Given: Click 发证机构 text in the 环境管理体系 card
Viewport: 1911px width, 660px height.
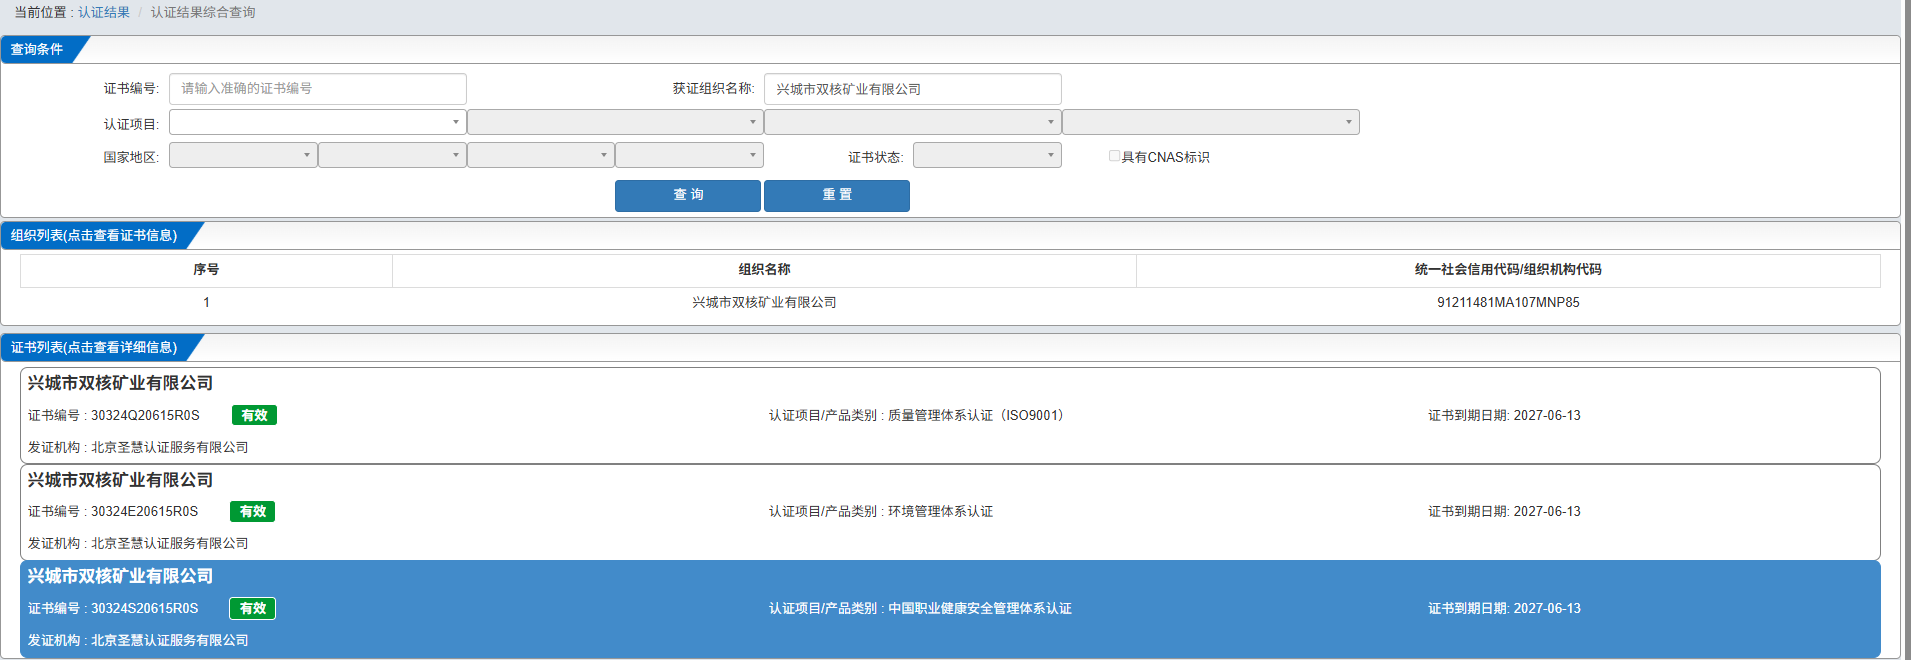Looking at the screenshot, I should (x=138, y=543).
